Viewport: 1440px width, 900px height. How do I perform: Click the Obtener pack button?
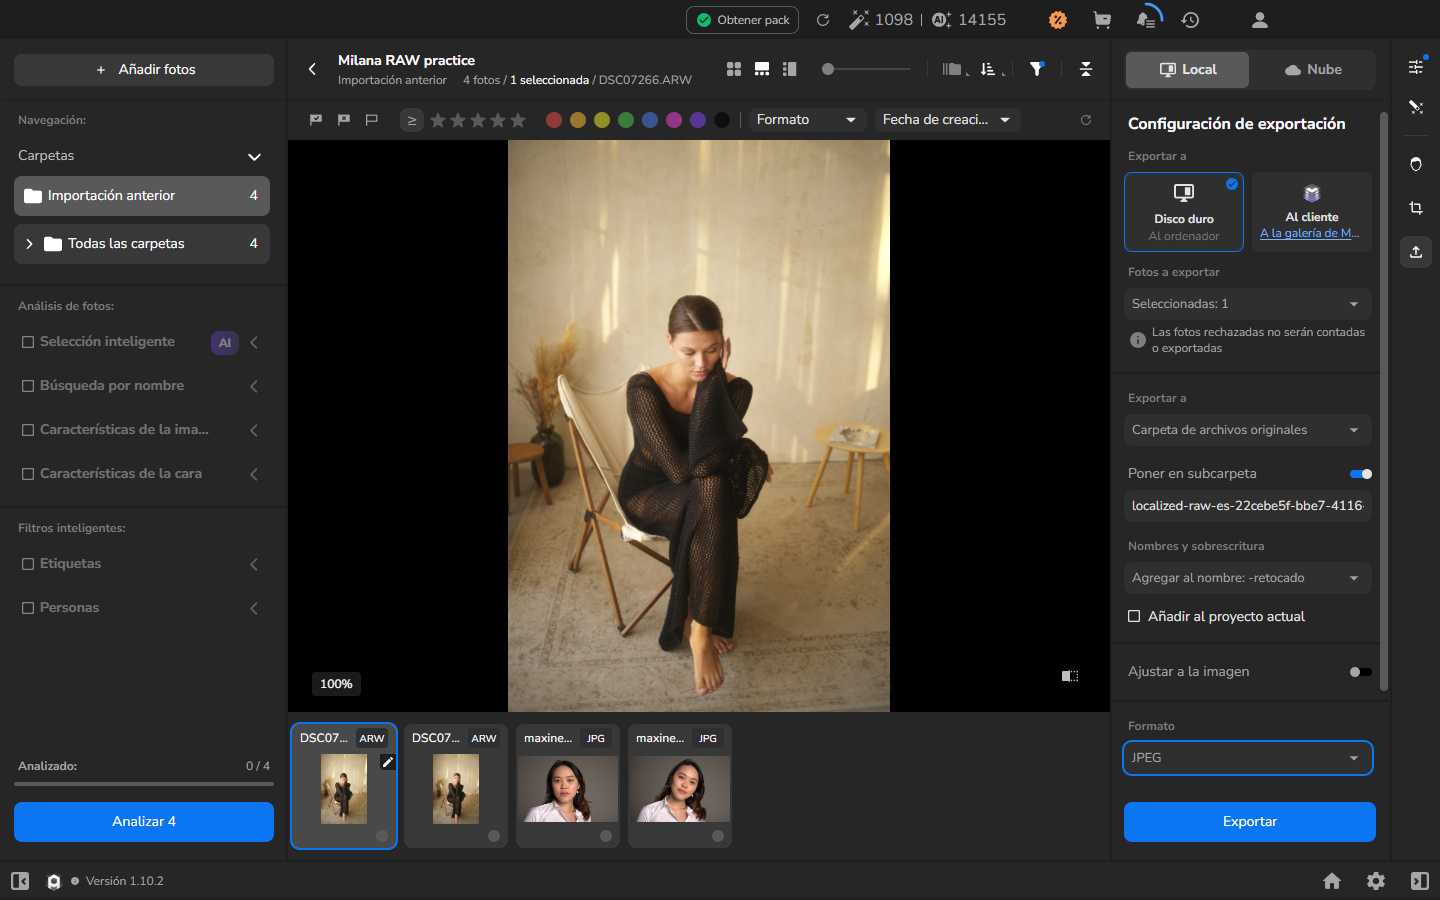point(743,20)
